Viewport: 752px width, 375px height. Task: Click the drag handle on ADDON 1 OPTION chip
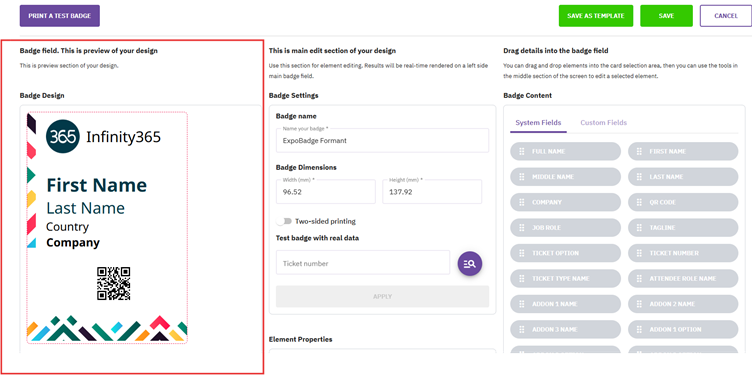639,329
